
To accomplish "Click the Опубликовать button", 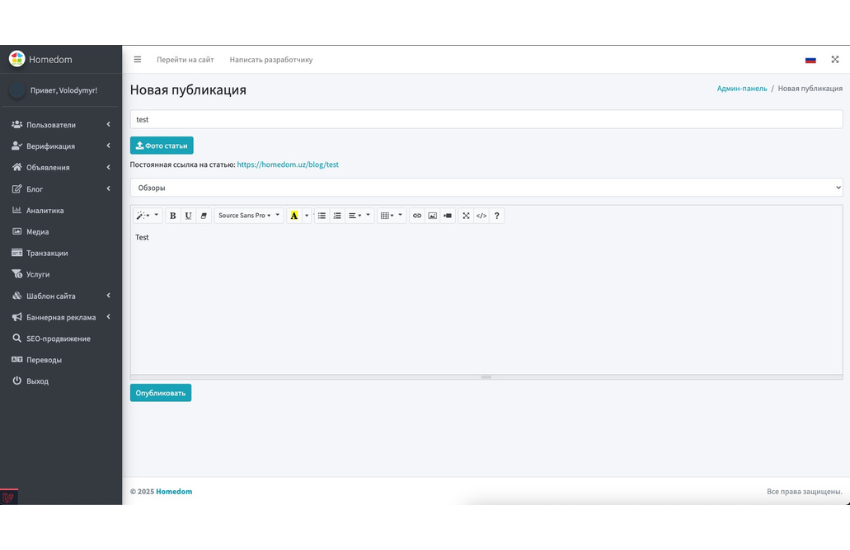I will pos(160,393).
